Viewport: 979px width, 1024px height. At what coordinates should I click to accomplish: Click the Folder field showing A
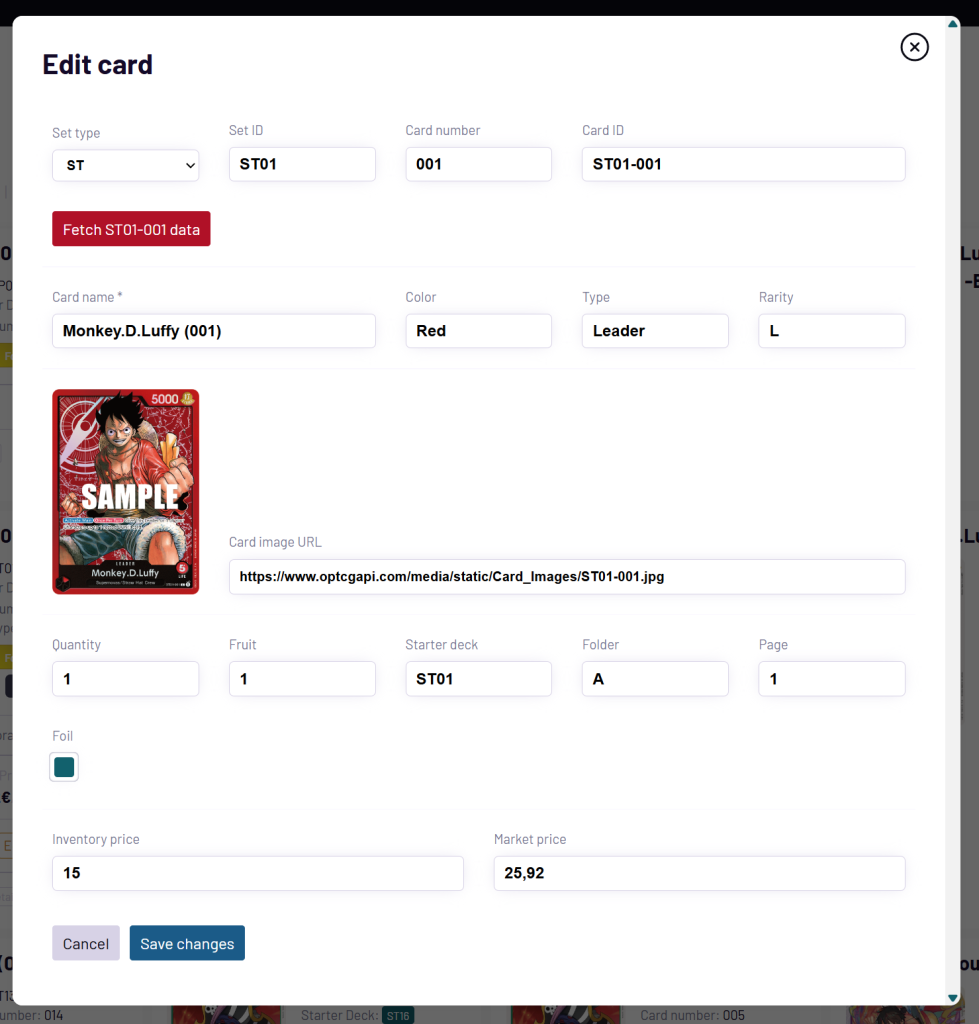point(655,678)
